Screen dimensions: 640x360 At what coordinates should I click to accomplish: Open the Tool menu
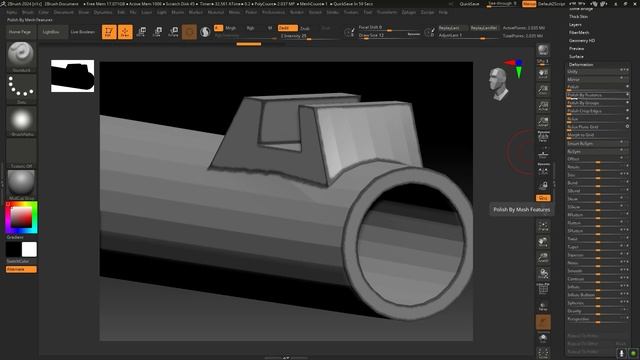[x=368, y=12]
